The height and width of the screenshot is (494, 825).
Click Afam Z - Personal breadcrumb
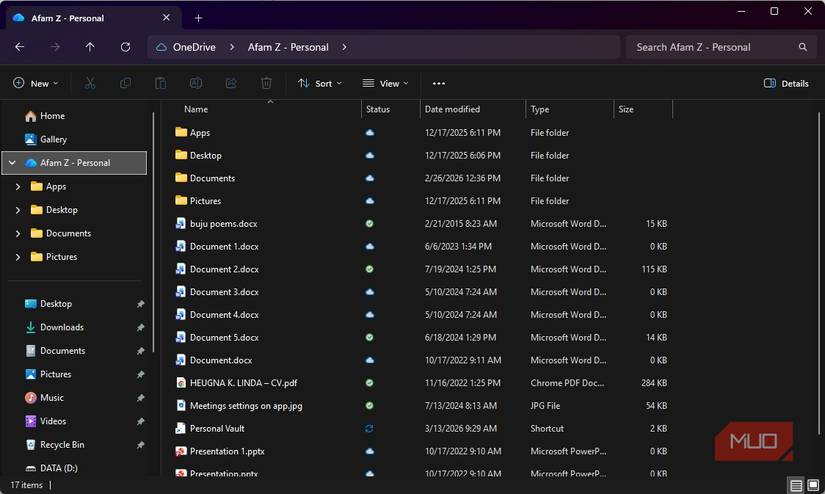point(288,47)
